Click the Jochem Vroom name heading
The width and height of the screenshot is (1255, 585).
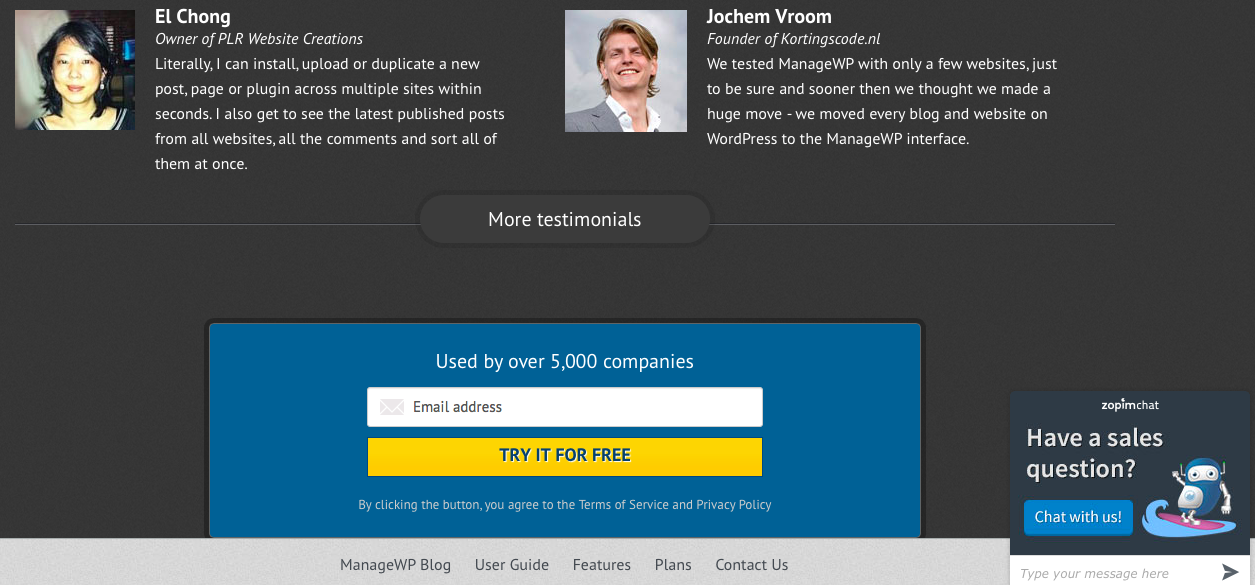tap(769, 16)
